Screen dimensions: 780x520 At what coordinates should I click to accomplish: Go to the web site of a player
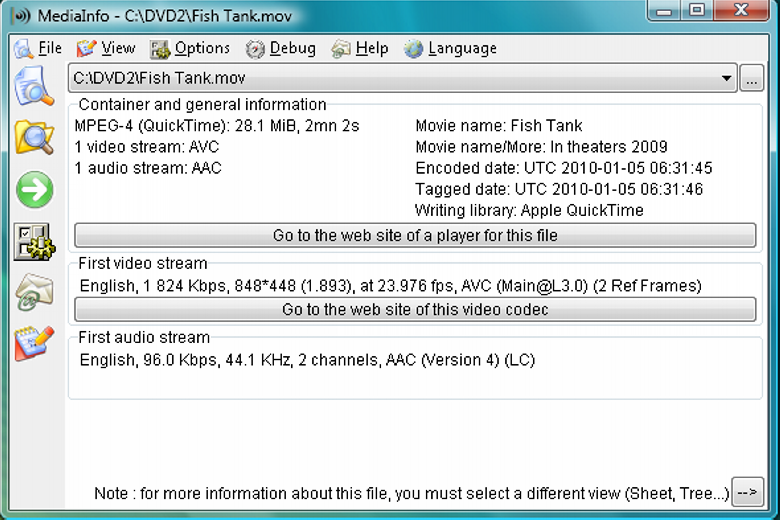click(x=415, y=235)
